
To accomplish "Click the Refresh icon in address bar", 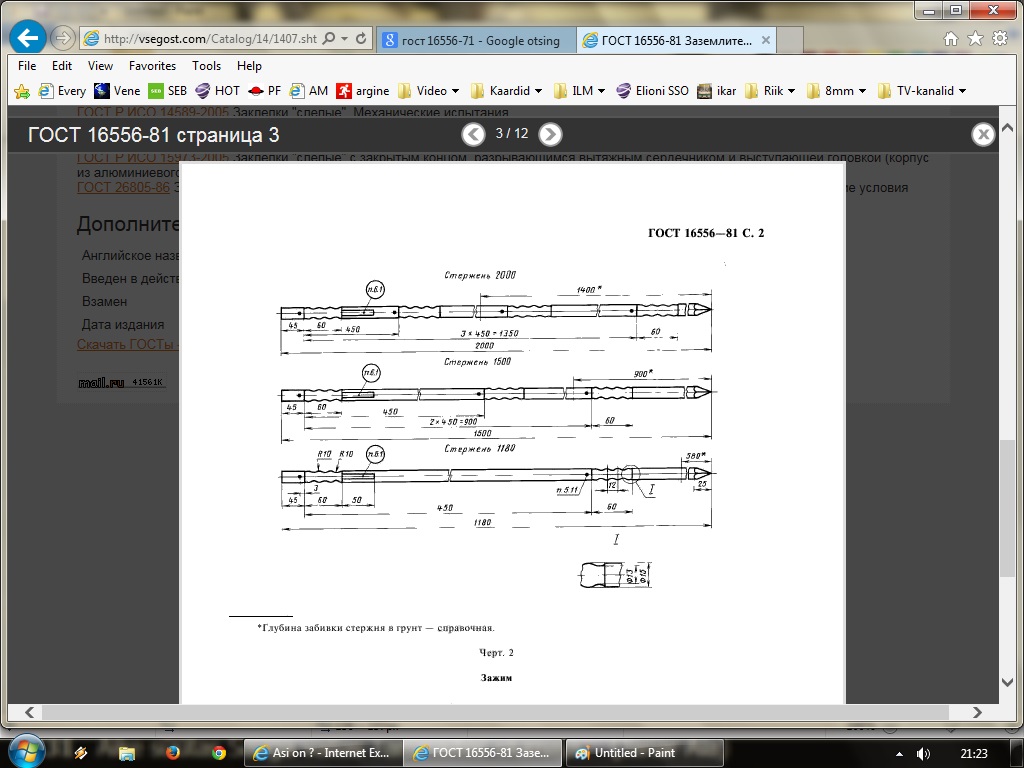I will point(362,39).
